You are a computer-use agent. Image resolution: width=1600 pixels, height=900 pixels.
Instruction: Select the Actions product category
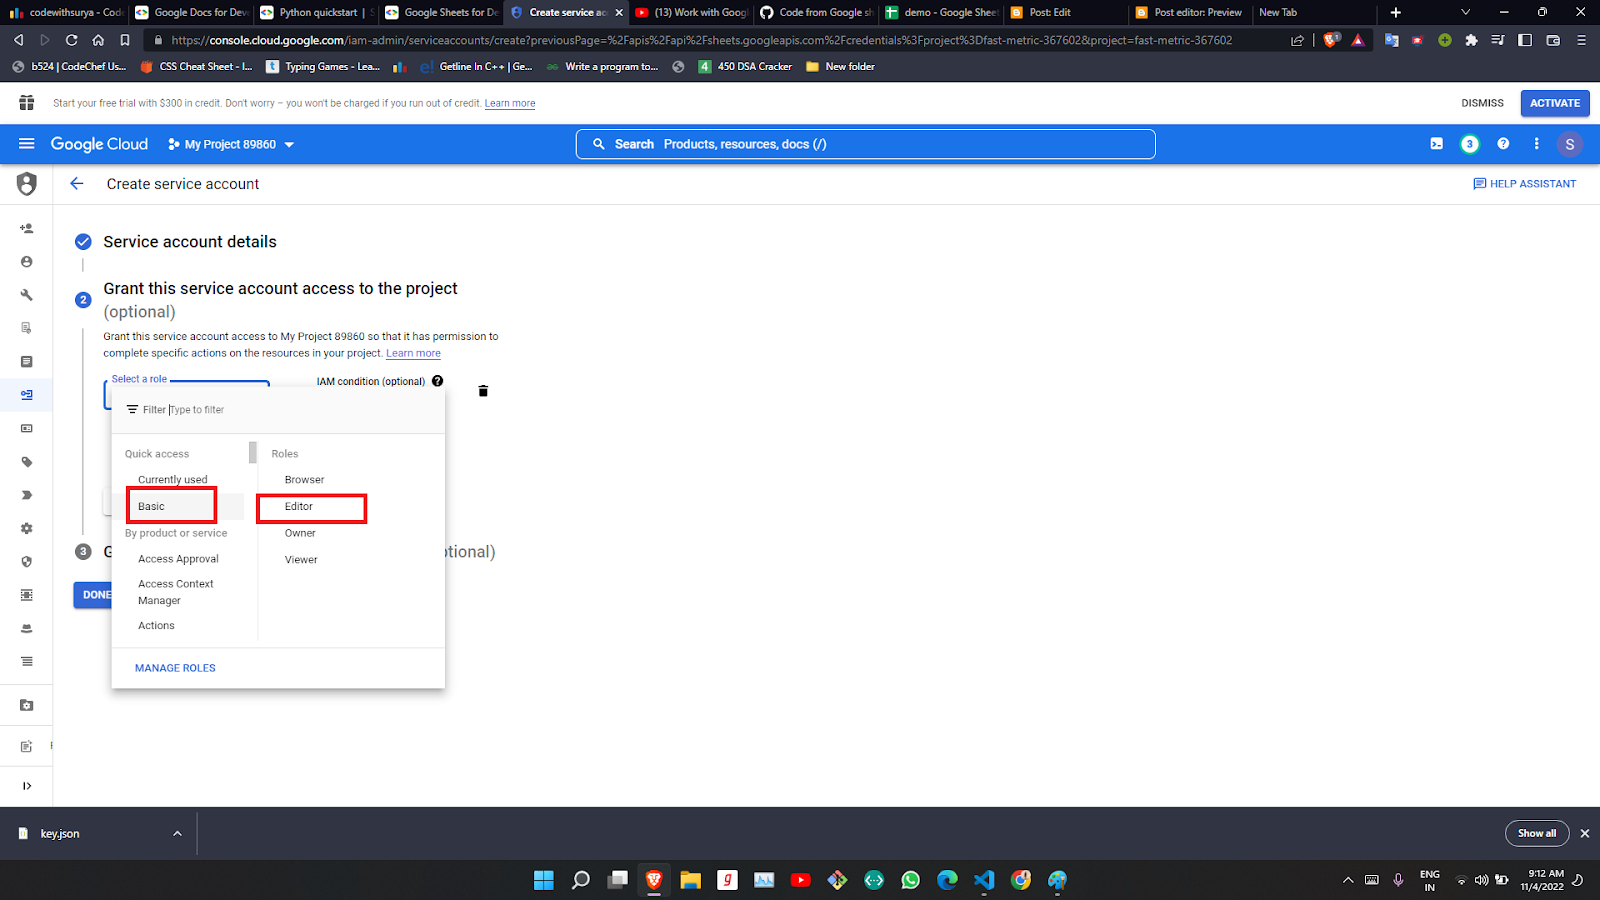coord(156,626)
